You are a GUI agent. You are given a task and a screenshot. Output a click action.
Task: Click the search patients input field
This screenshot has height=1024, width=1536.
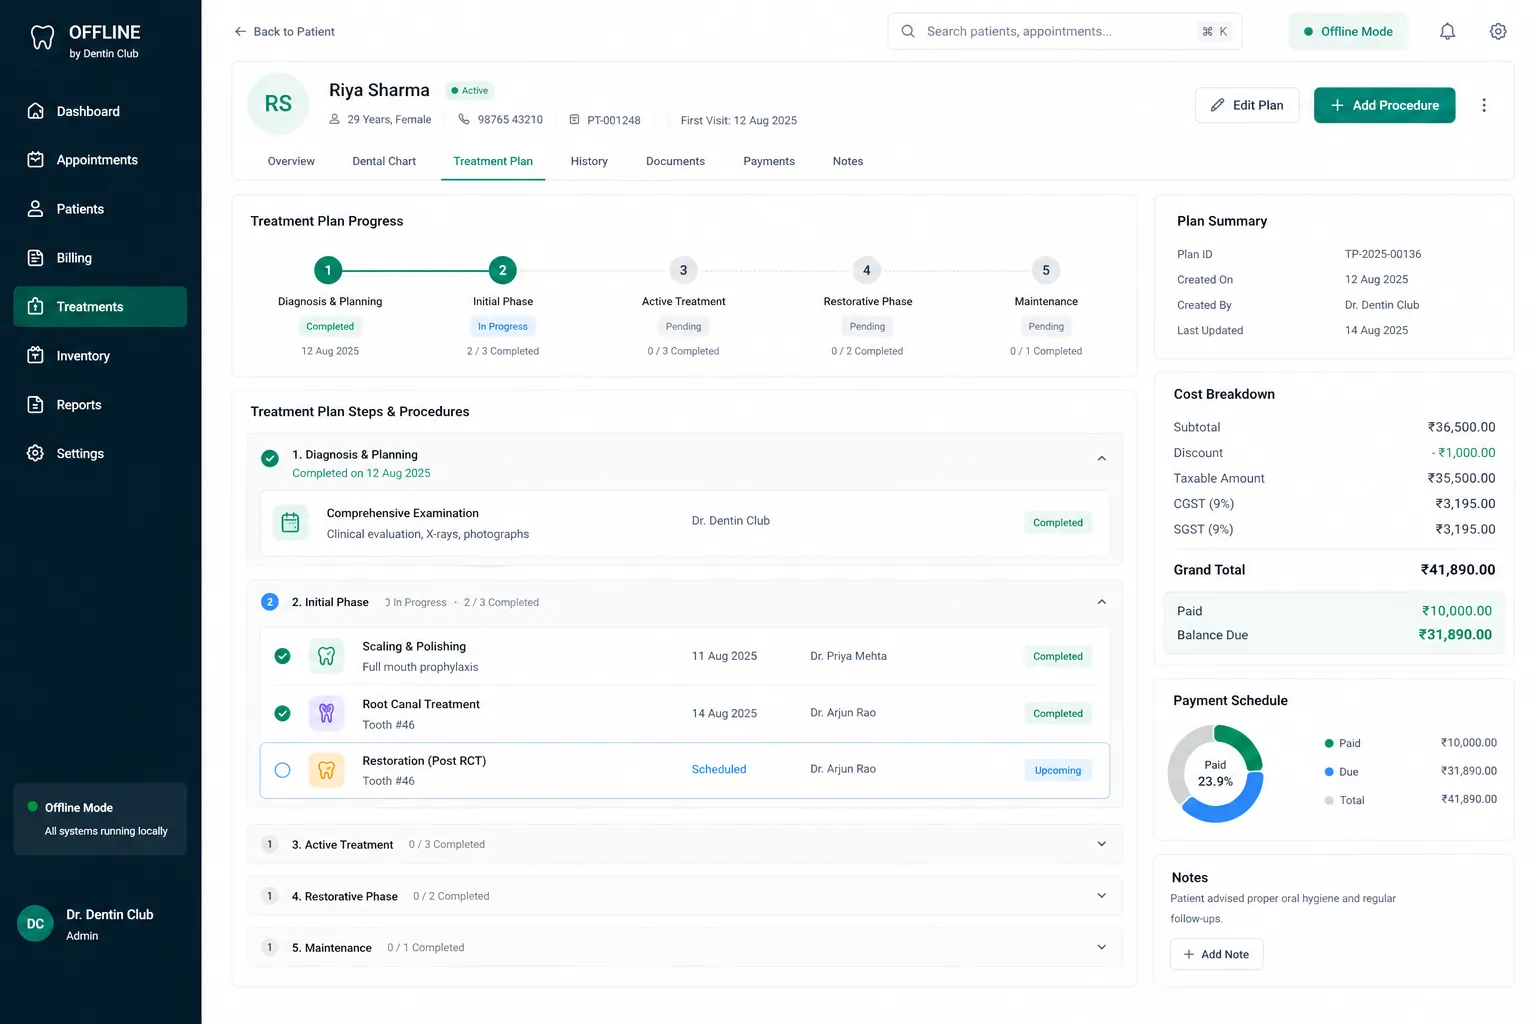point(1065,32)
